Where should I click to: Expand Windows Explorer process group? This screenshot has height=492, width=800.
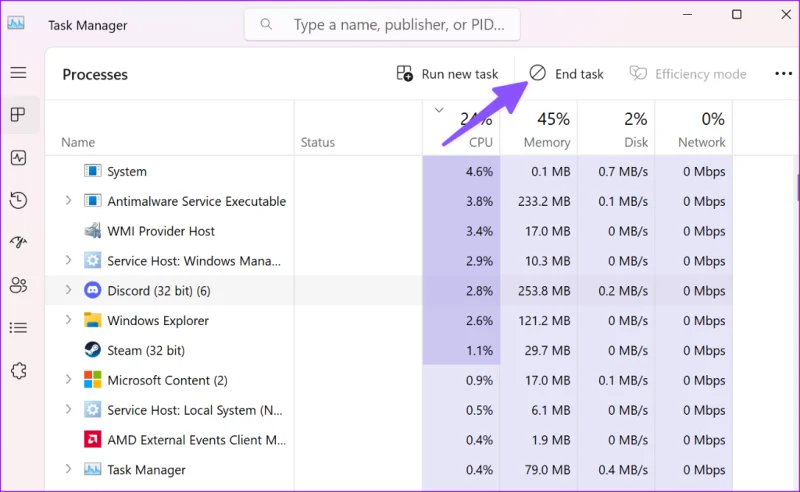coord(68,320)
